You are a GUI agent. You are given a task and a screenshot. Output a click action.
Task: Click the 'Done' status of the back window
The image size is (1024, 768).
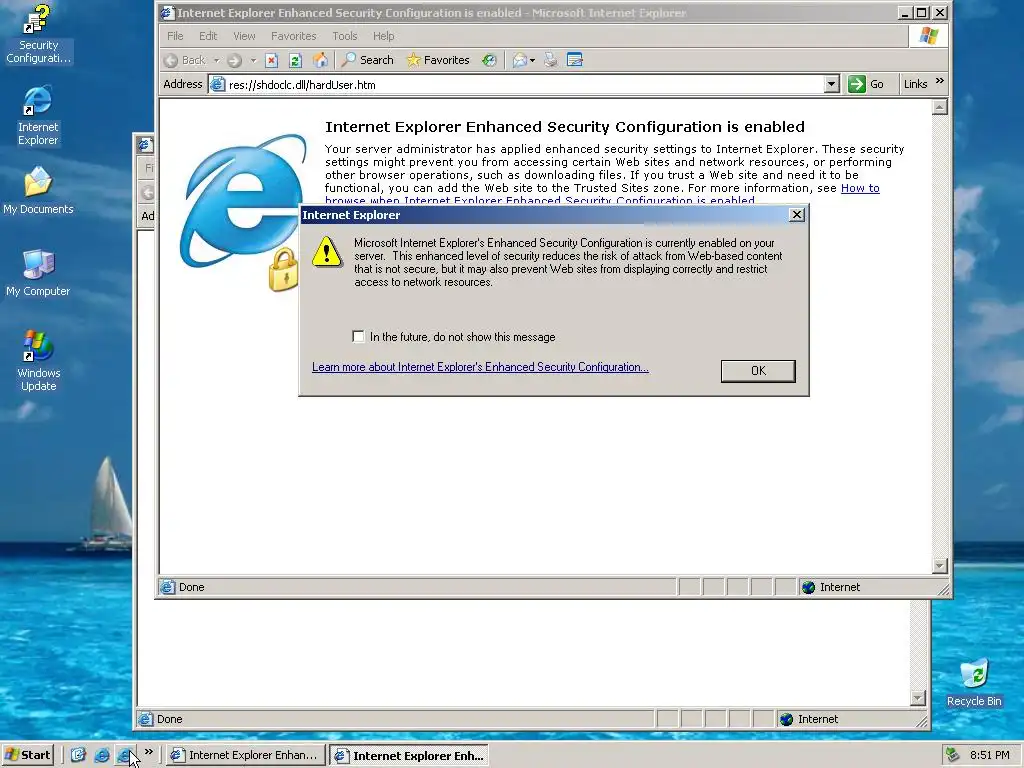(169, 719)
